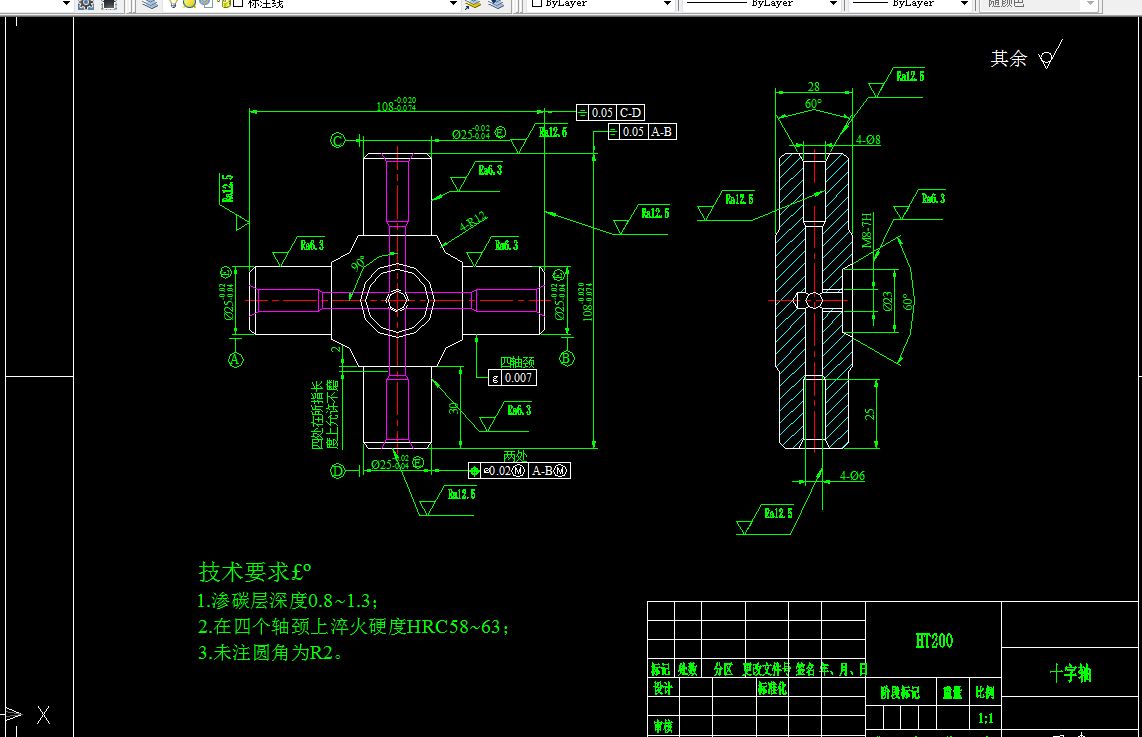
Task: Toggle the layer freeze sun icon
Action: click(189, 4)
